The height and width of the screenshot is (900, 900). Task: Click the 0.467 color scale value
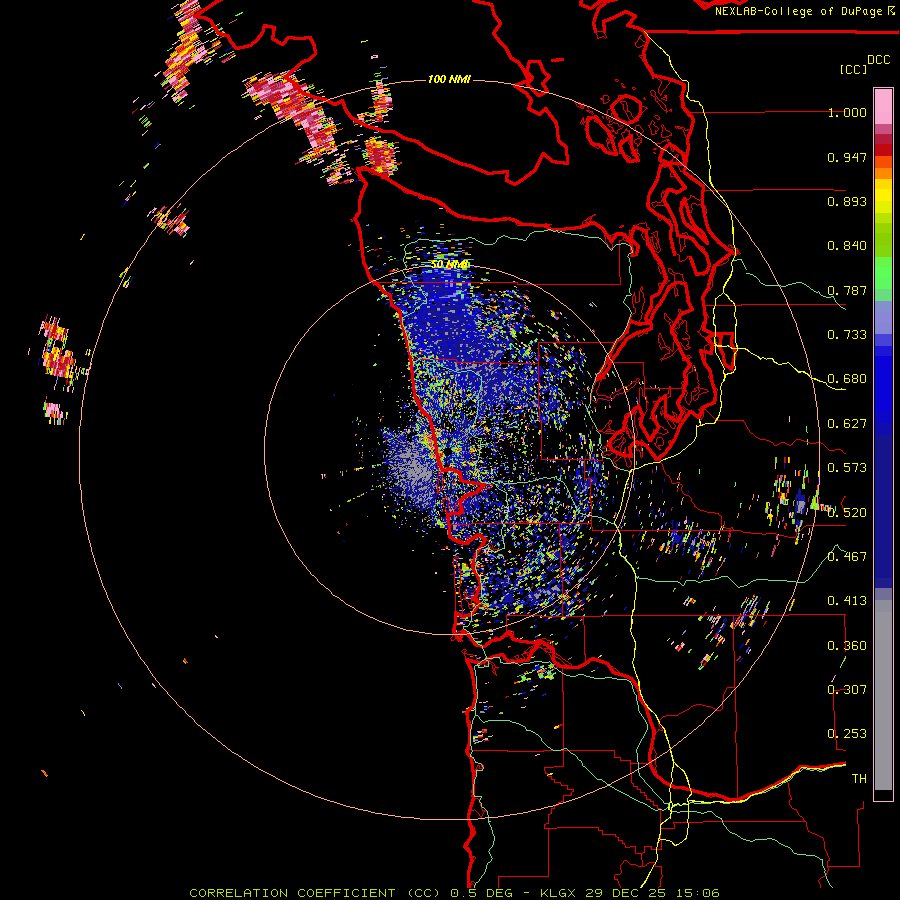(x=847, y=556)
